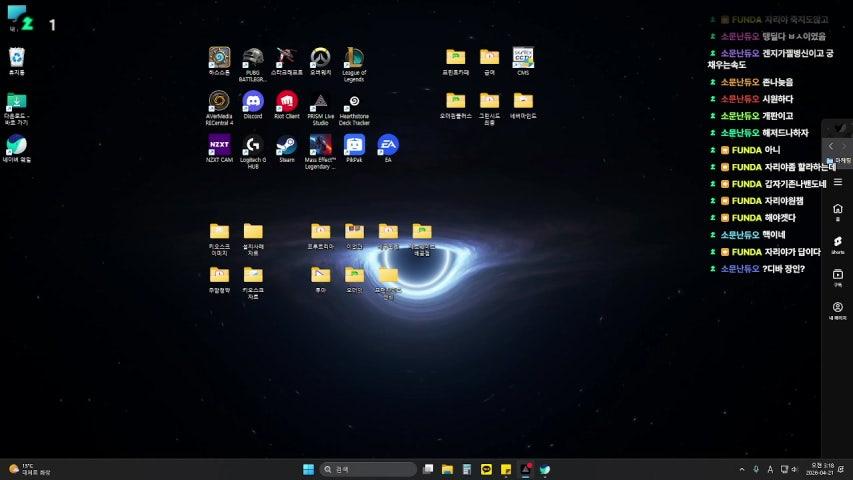
Task: Open the Discord desktop shortcut
Action: pyautogui.click(x=253, y=101)
